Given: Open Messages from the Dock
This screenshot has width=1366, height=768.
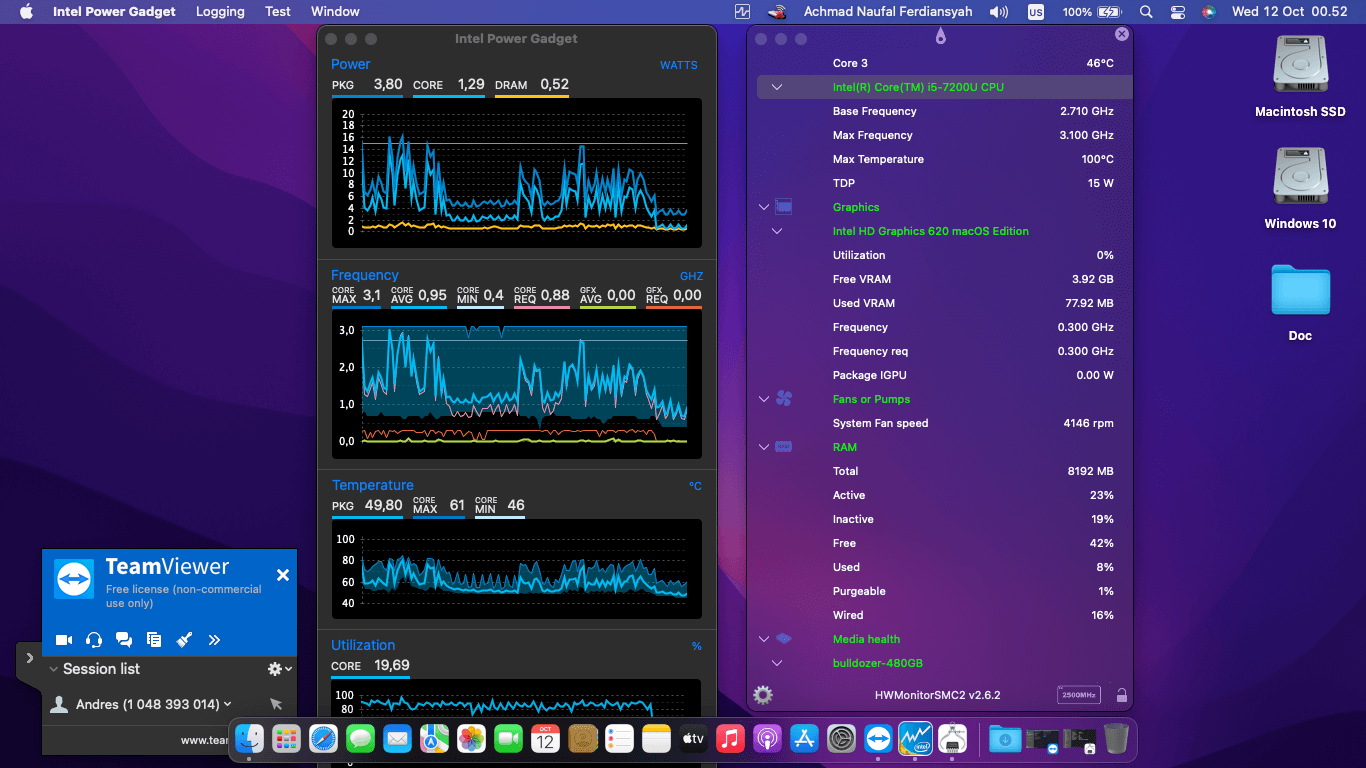Looking at the screenshot, I should pyautogui.click(x=360, y=739).
